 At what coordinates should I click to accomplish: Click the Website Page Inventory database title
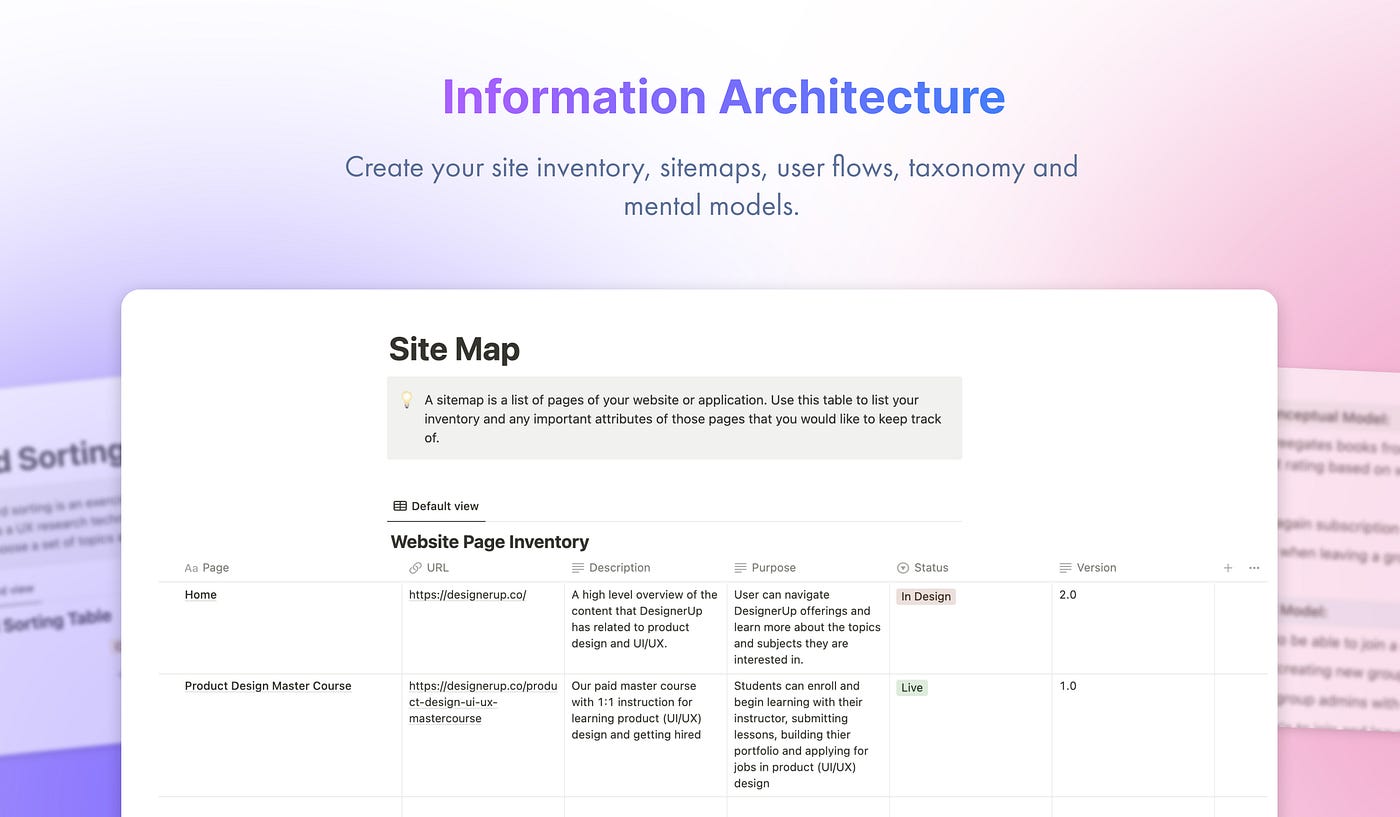[490, 542]
